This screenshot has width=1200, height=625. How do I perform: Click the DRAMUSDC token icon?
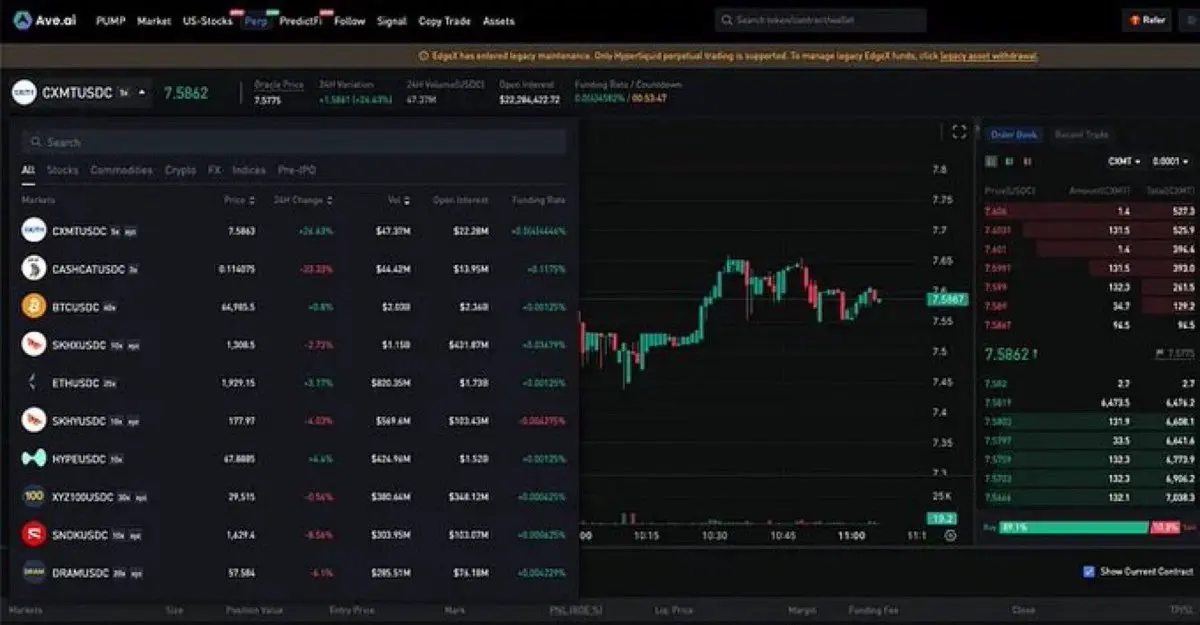[34, 572]
